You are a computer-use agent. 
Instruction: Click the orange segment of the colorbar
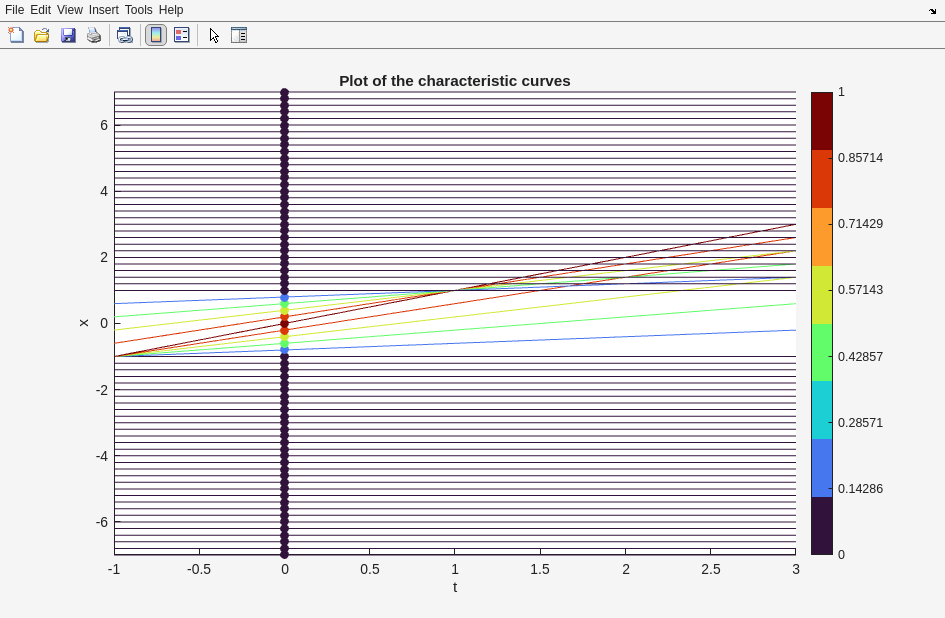point(822,237)
